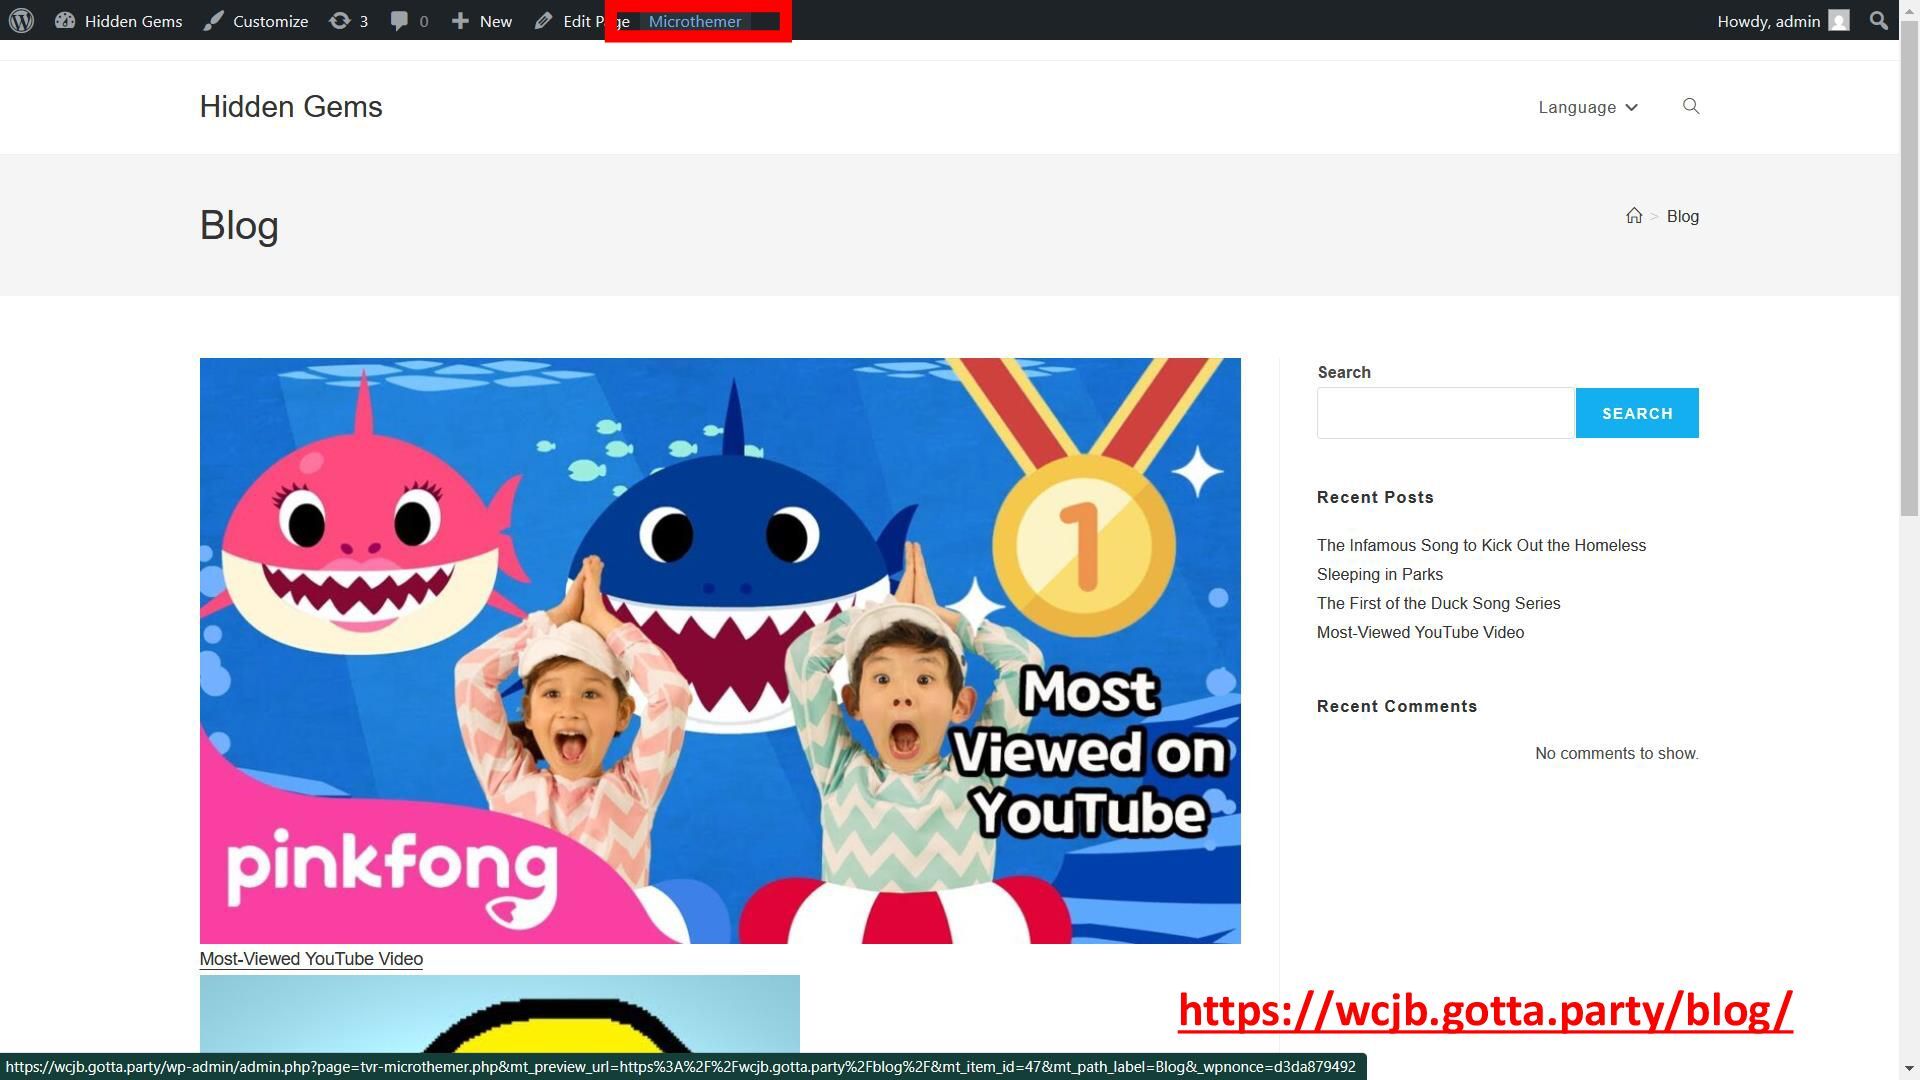
Task: Open comments with 0 pending
Action: (409, 21)
